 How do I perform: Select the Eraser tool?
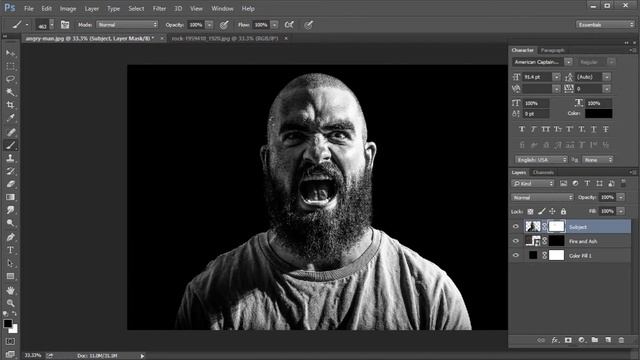click(10, 184)
